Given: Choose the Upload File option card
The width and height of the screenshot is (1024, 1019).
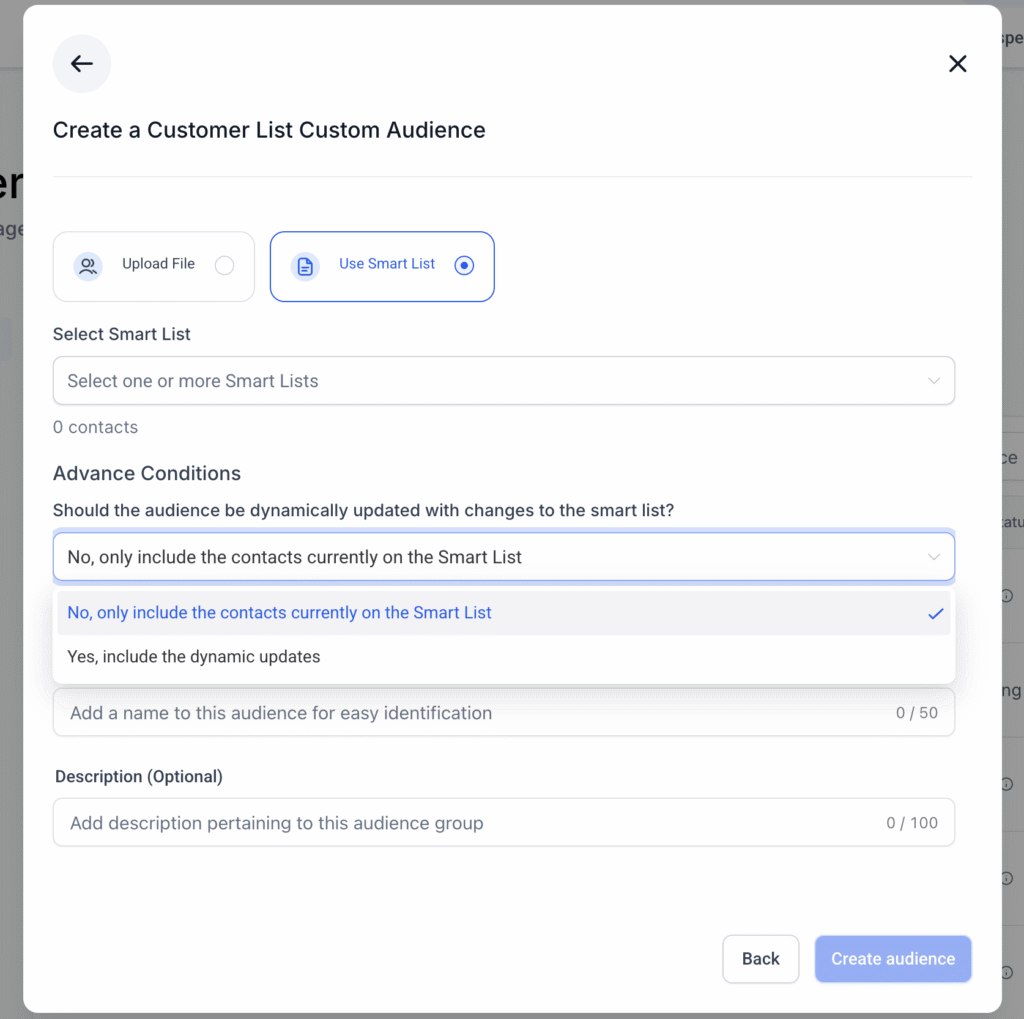Looking at the screenshot, I should [153, 267].
